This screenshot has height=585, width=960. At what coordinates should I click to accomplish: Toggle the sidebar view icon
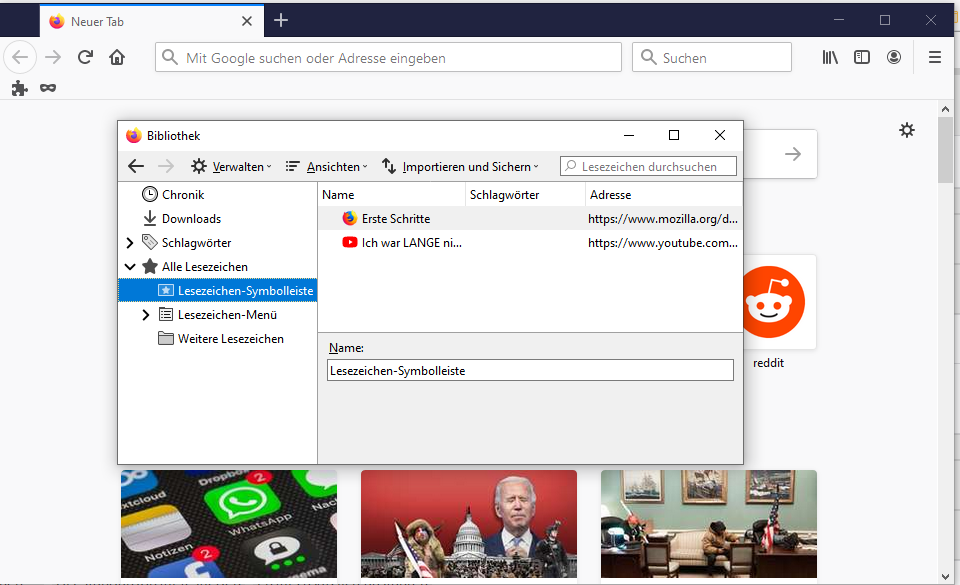[862, 58]
